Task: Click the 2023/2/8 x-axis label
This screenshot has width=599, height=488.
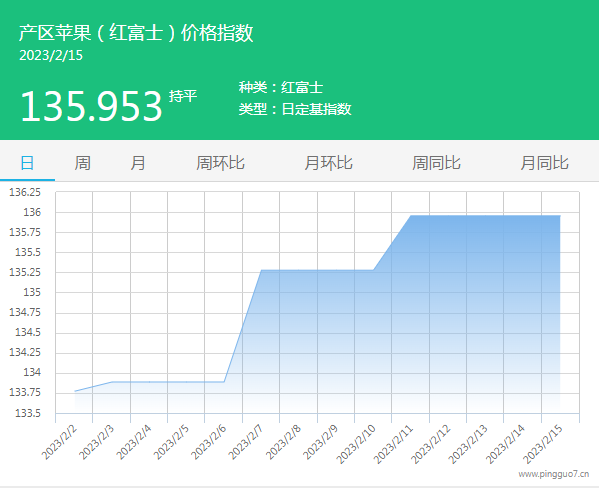Action: click(x=283, y=443)
